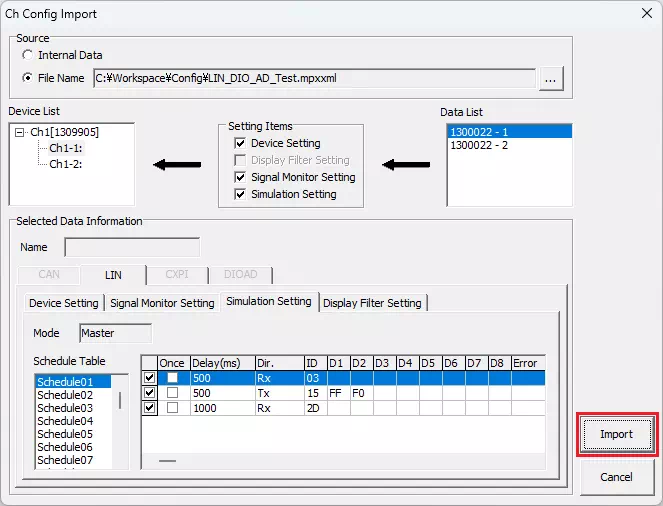The width and height of the screenshot is (663, 506).
Task: Select Schedule03 in Schedule Table
Action: 74,408
